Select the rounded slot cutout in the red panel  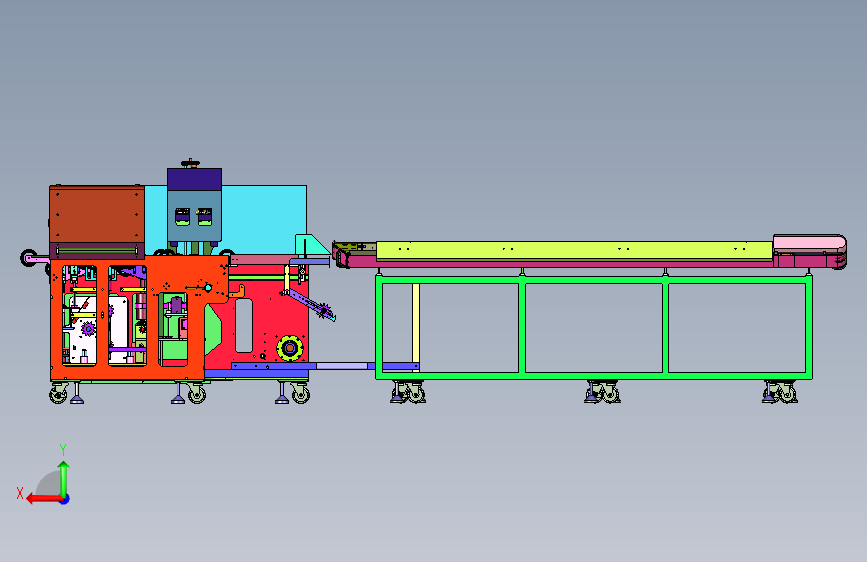pyautogui.click(x=244, y=325)
